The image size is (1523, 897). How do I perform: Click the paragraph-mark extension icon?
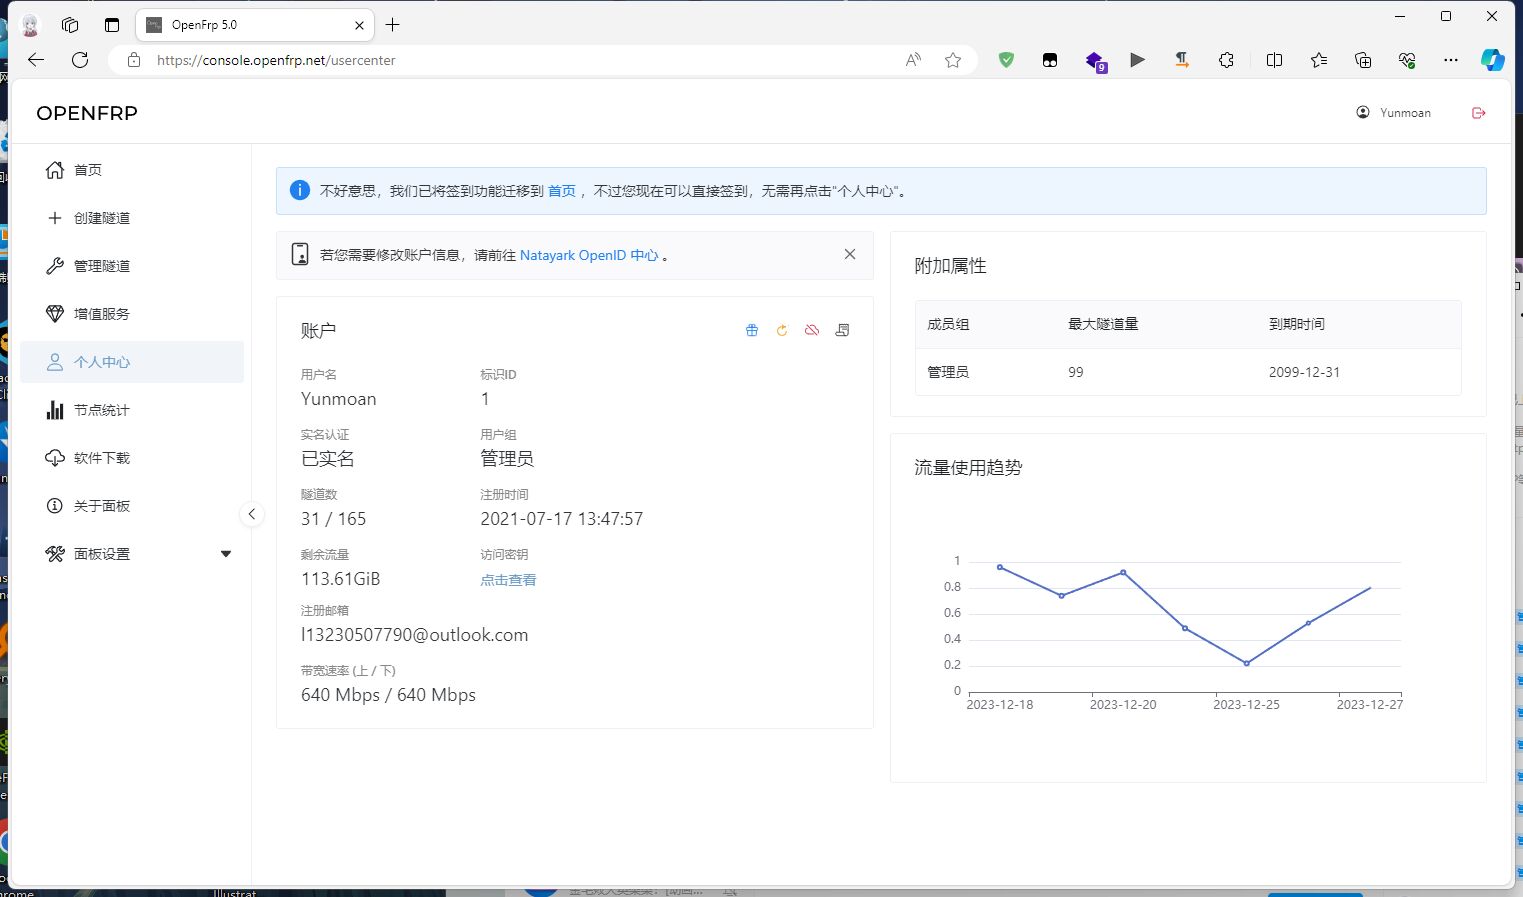[x=1182, y=60]
